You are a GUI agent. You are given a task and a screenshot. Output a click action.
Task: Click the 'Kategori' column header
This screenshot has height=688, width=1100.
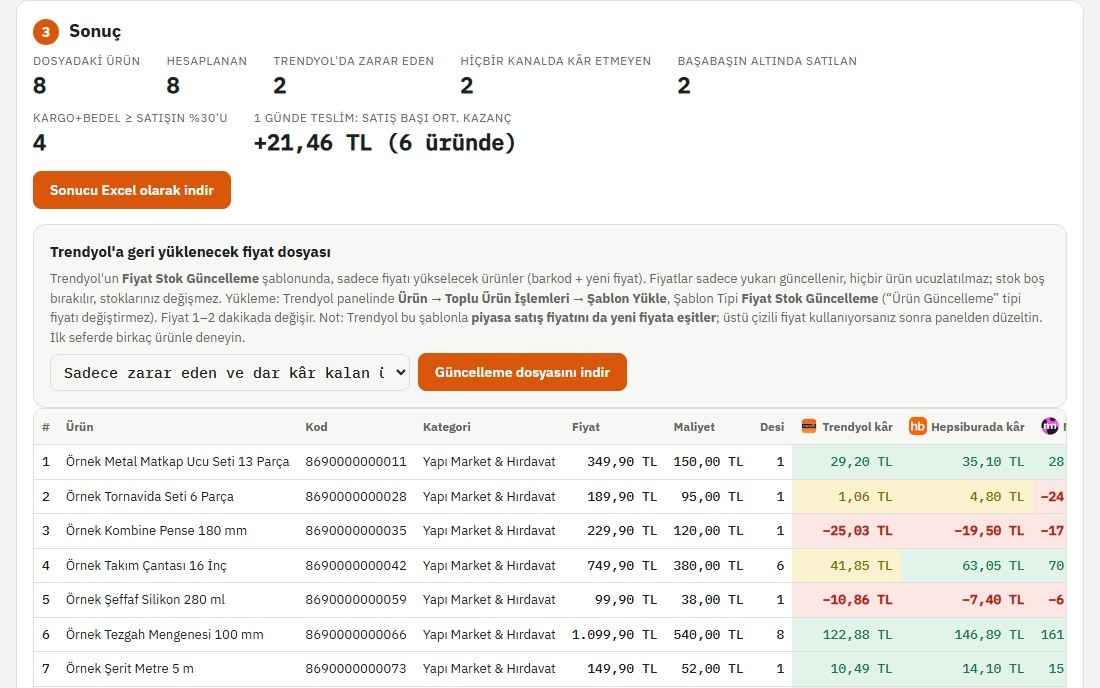(447, 426)
